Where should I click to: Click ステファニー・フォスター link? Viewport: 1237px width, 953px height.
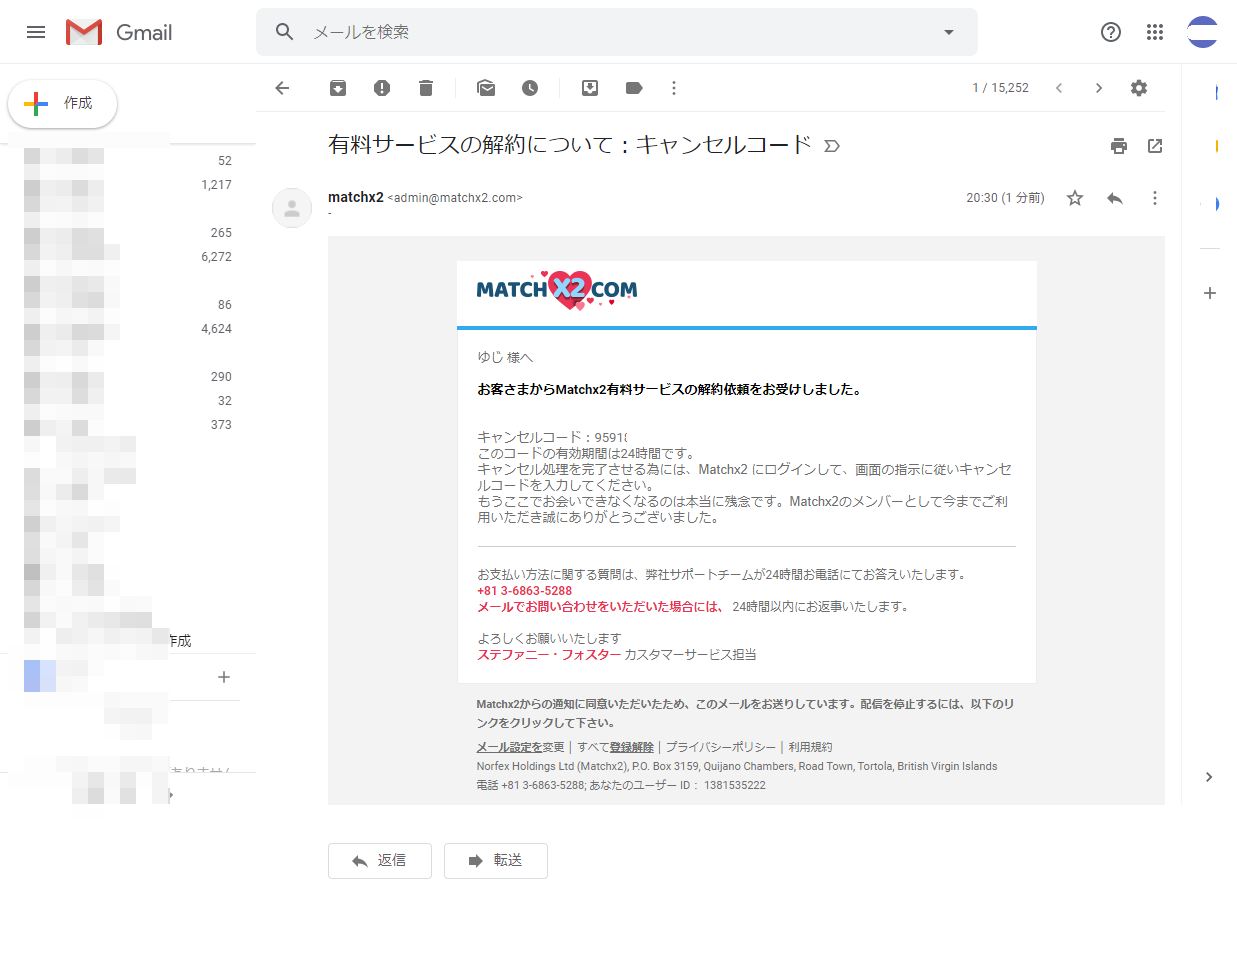[x=549, y=655]
